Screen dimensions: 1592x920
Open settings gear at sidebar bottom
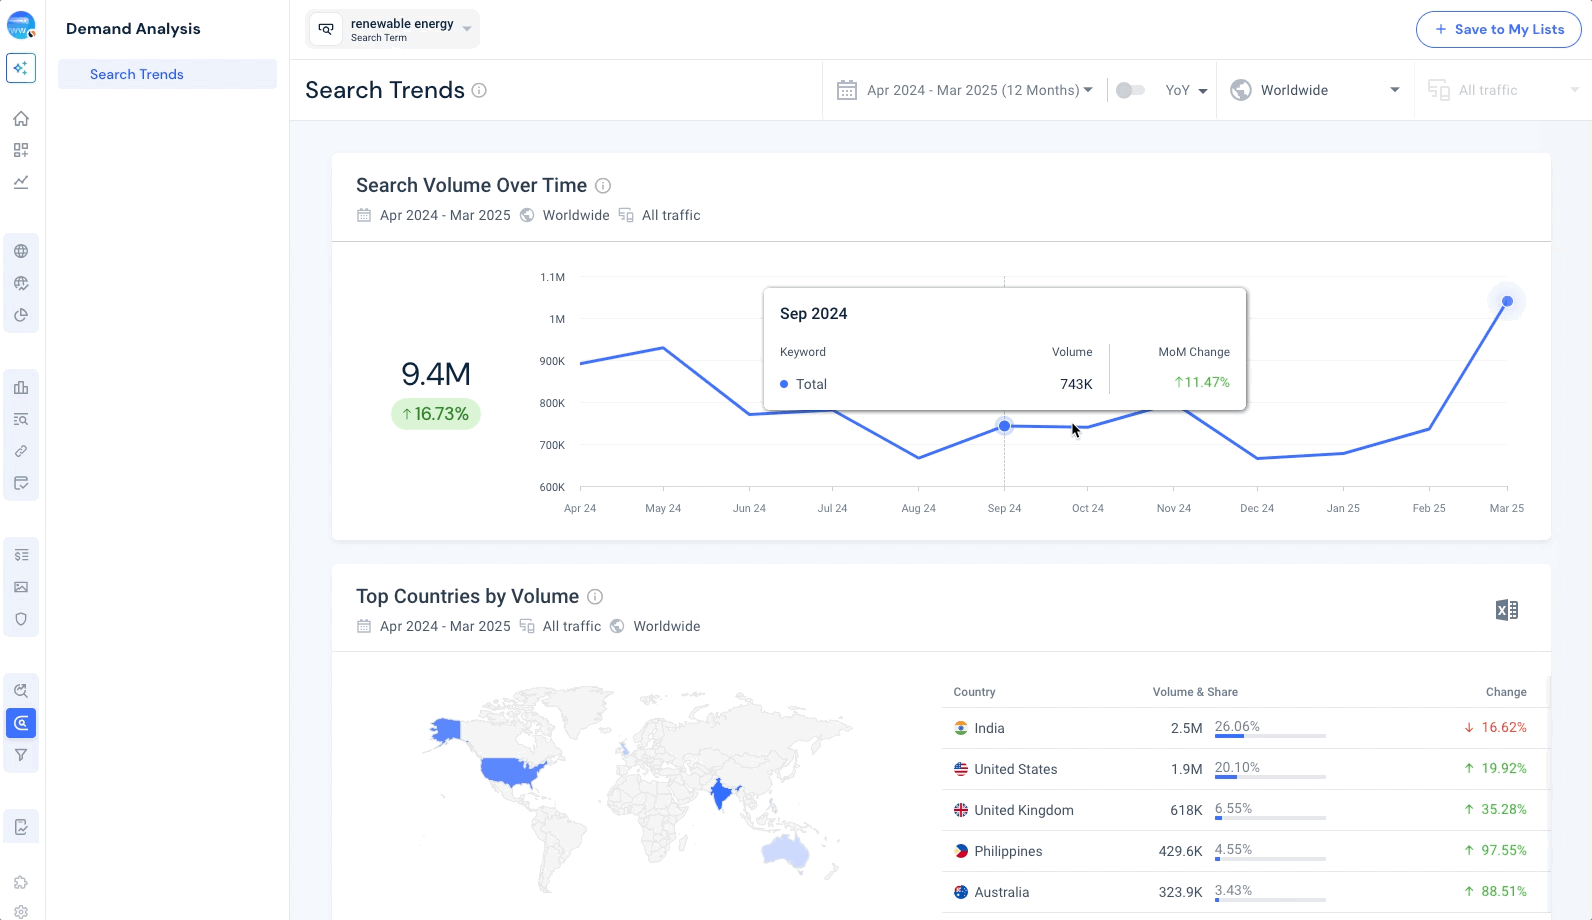21,911
